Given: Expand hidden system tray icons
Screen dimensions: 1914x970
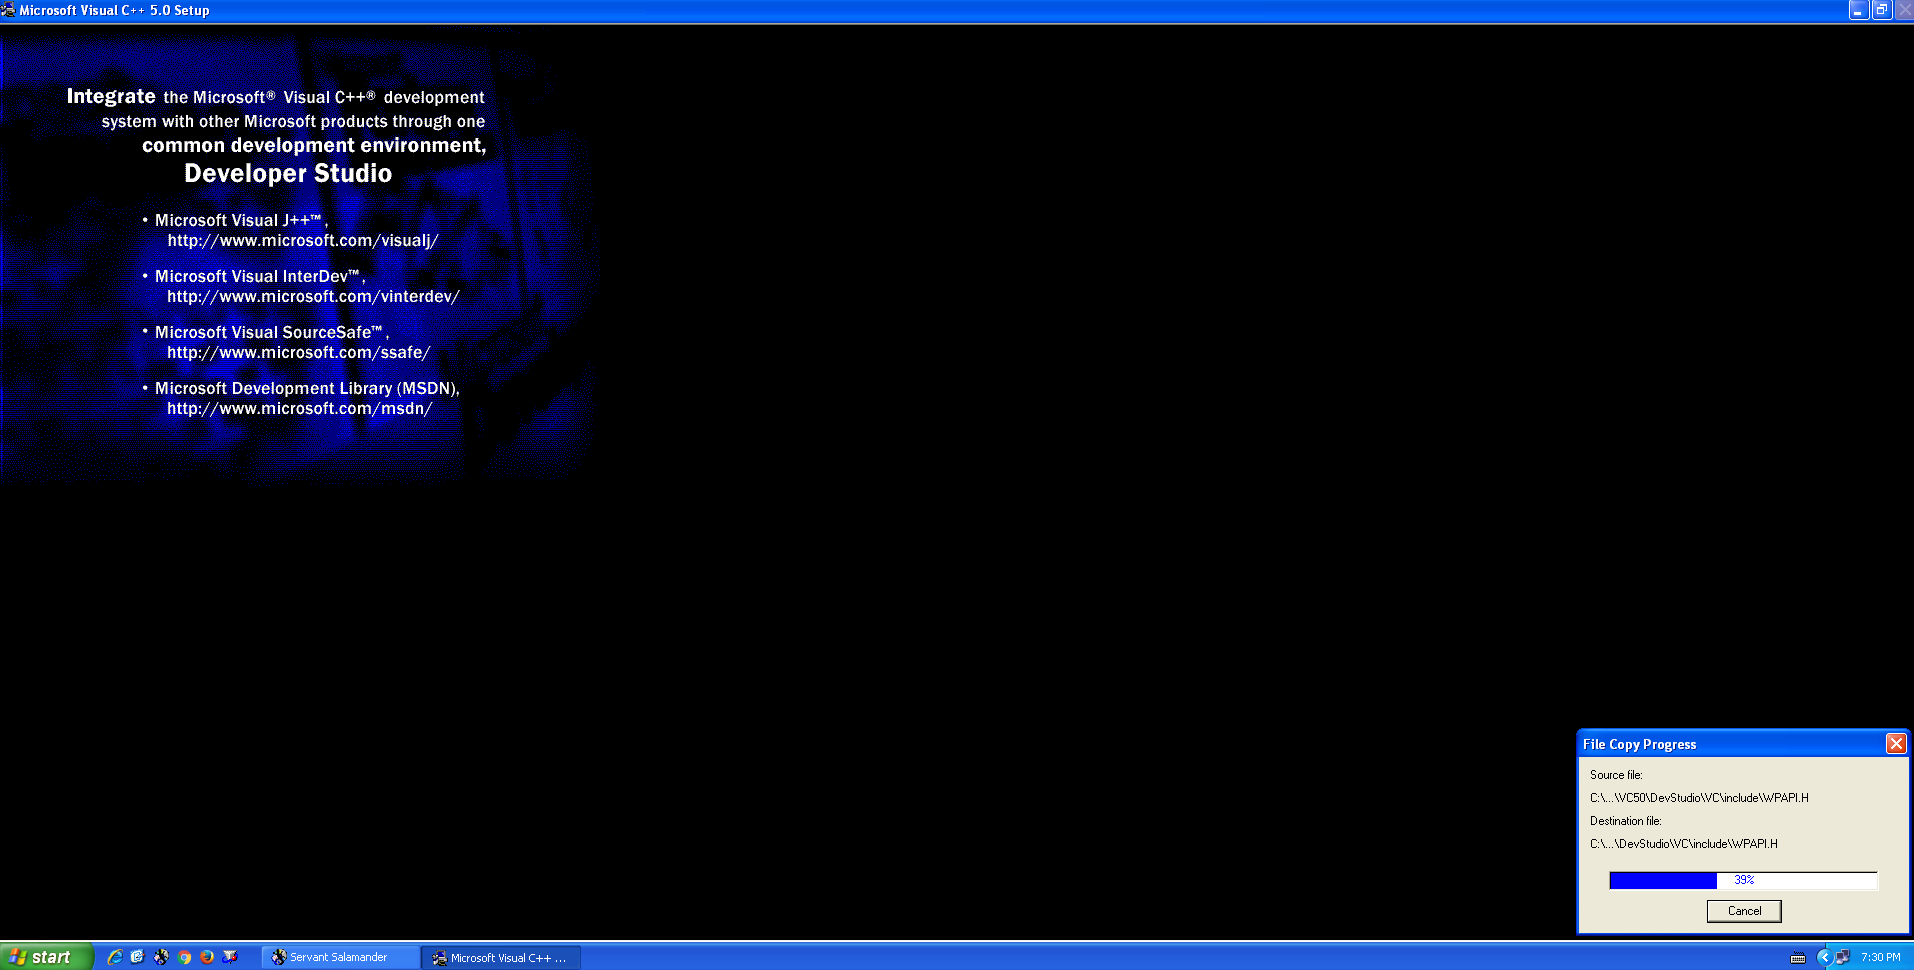Looking at the screenshot, I should tap(1823, 958).
